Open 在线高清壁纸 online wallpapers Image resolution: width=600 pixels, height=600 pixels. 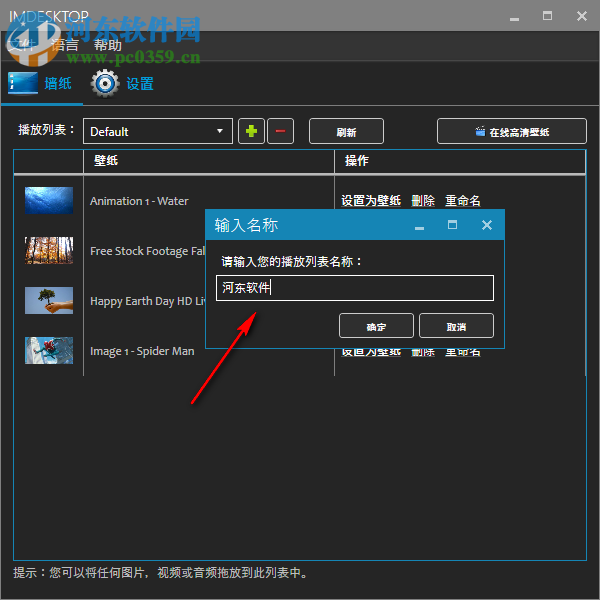[x=511, y=131]
